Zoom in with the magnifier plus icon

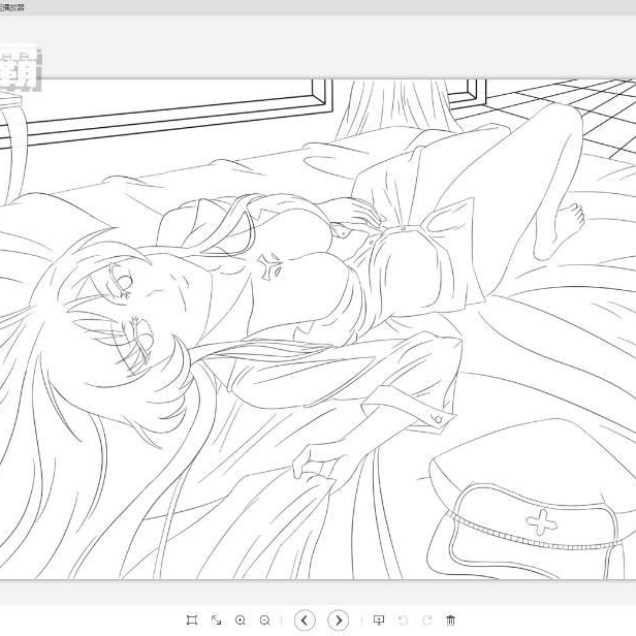[241, 620]
